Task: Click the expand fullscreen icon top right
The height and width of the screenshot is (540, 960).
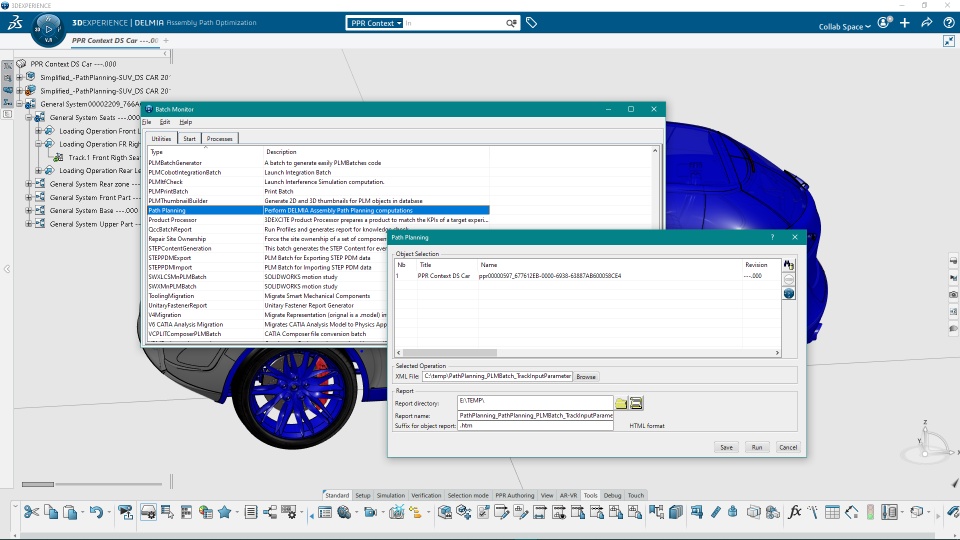Action: (949, 41)
